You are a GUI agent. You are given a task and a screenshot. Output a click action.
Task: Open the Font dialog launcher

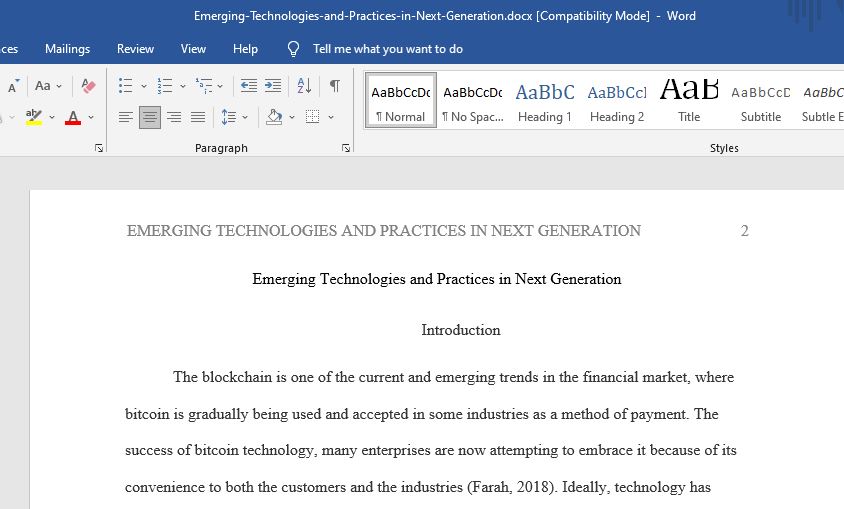99,148
